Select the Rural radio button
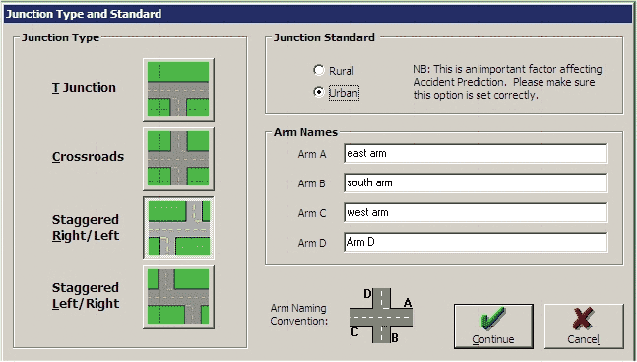 coord(319,70)
